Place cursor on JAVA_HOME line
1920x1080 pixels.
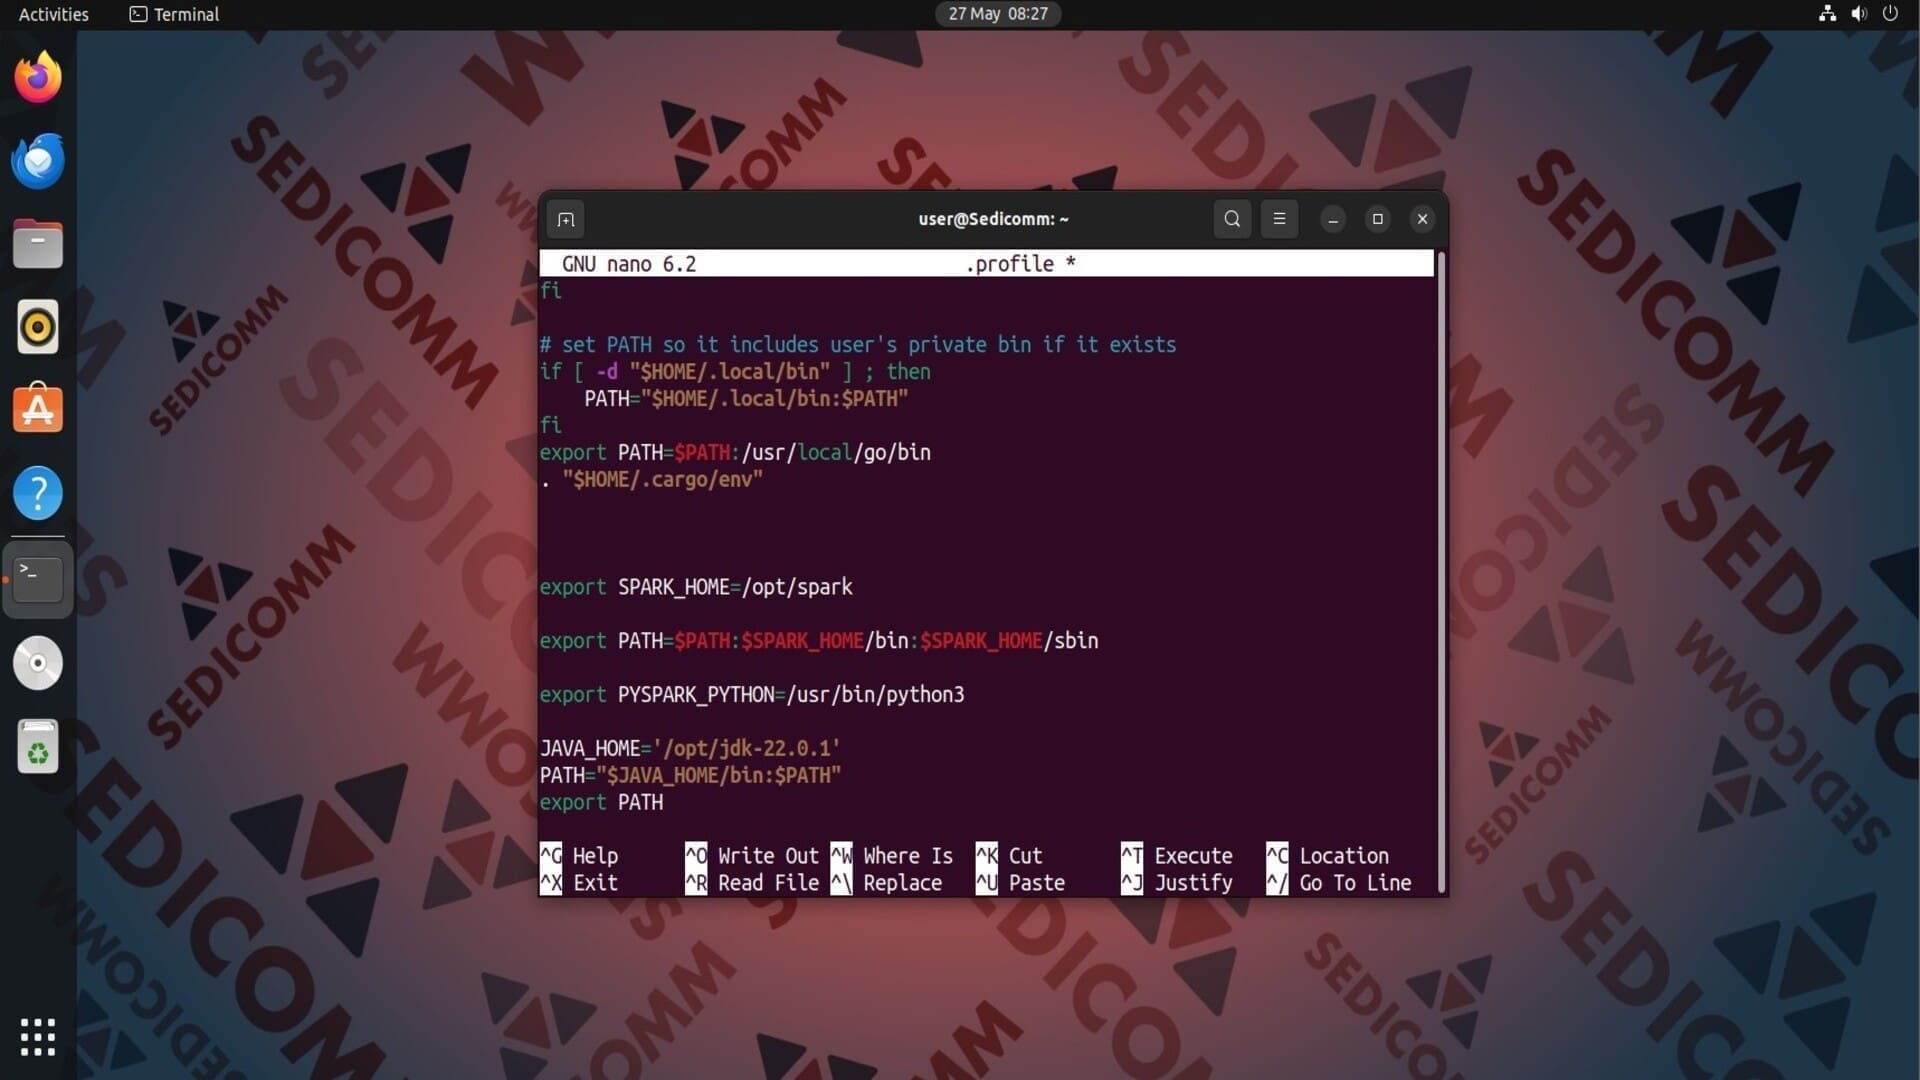690,749
